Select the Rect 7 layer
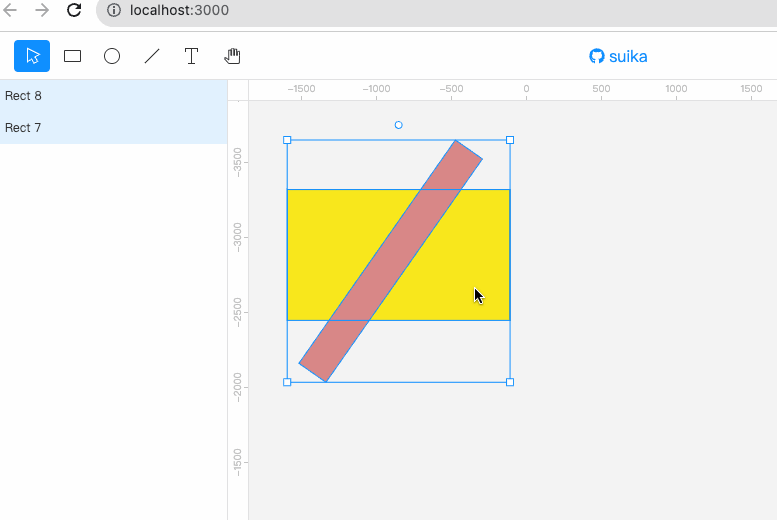777x520 pixels. 113,128
